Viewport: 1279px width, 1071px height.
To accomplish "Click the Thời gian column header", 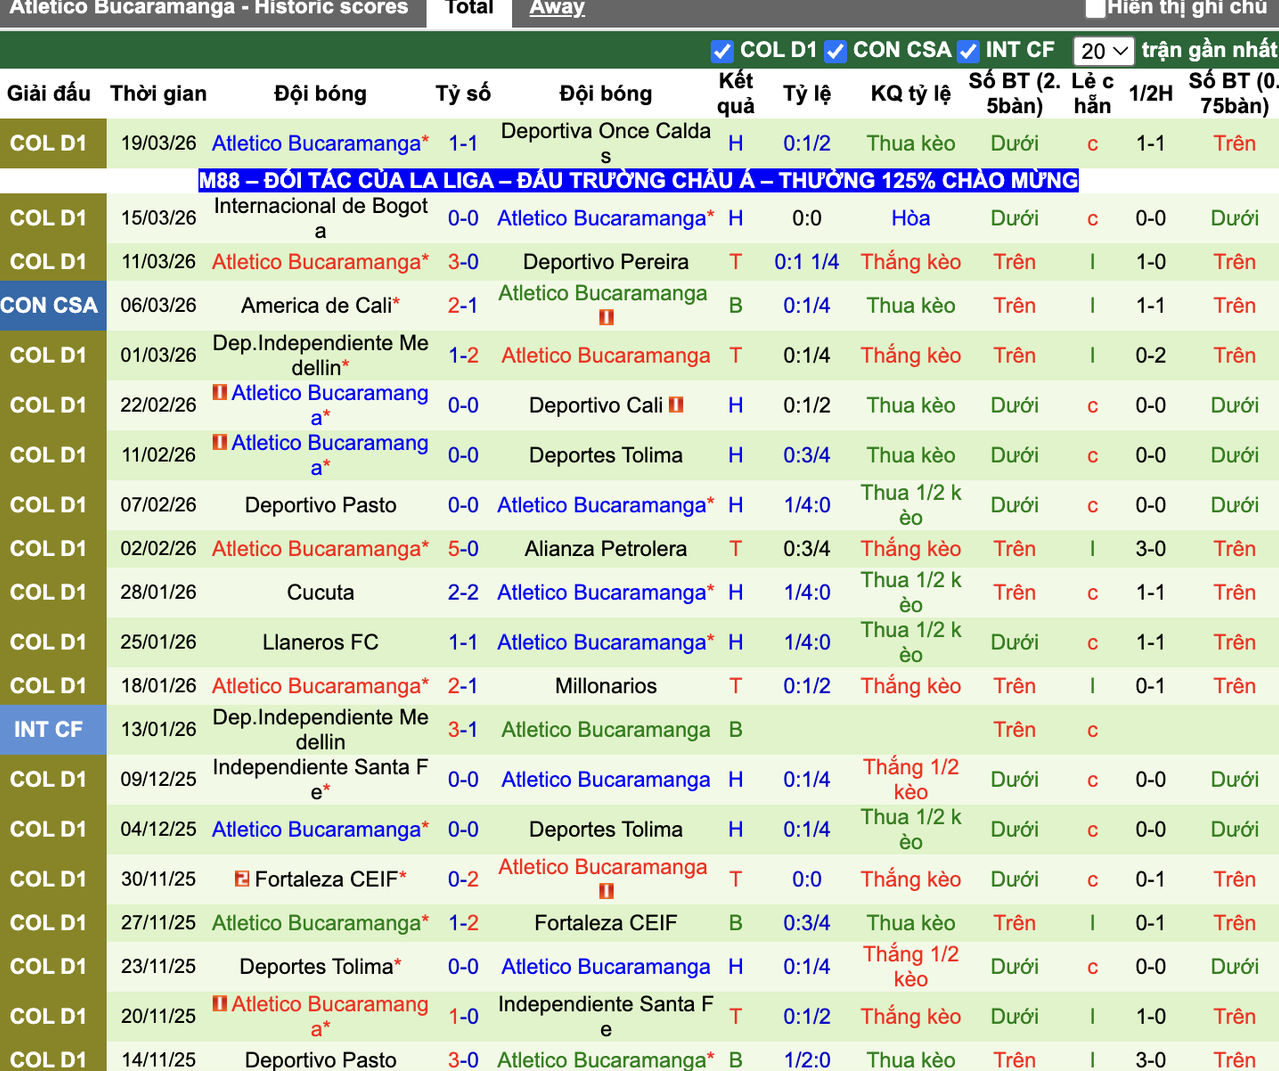I will point(159,93).
